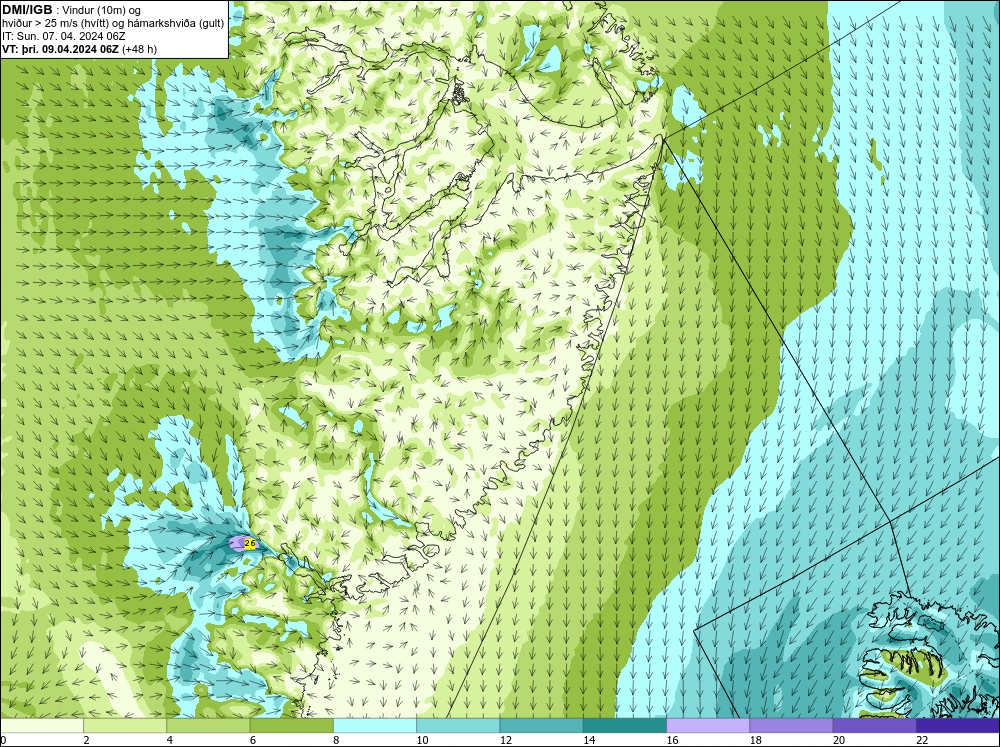Click the yellow 26 max gust marker
1000x747 pixels.
tap(250, 544)
